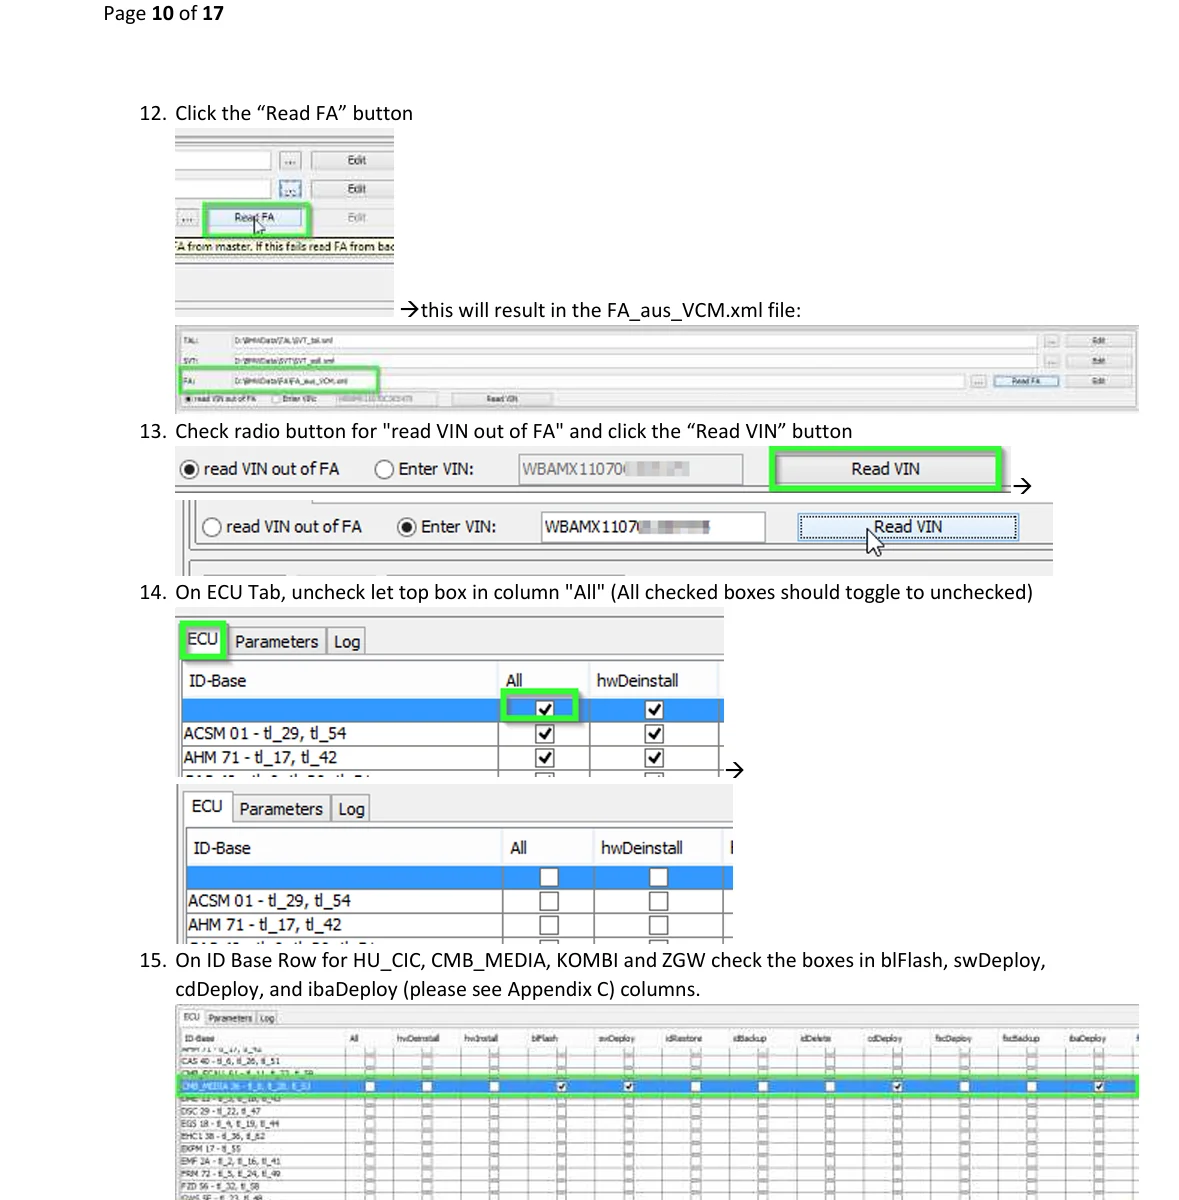Screen dimensions: 1179x1200
Task: Click the Read FA button
Action: 255,217
